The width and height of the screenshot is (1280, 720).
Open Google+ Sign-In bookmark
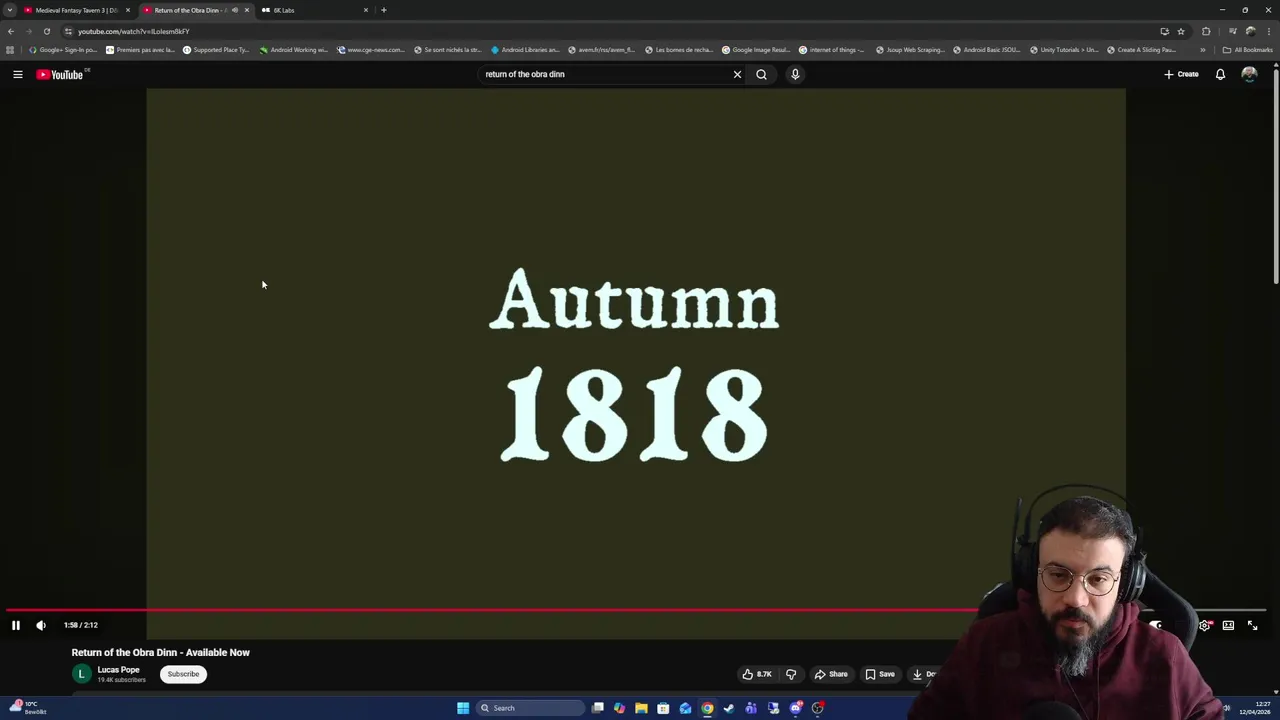click(x=63, y=50)
